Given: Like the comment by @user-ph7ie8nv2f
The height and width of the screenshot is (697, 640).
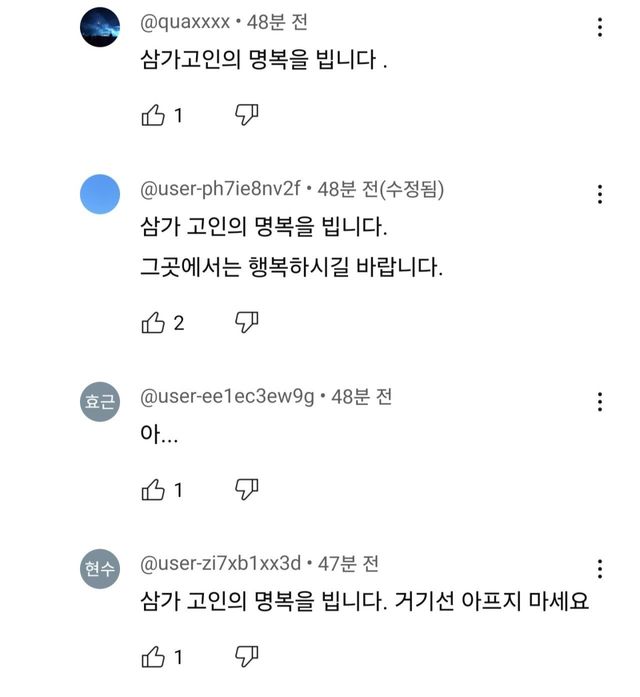Looking at the screenshot, I should point(153,322).
